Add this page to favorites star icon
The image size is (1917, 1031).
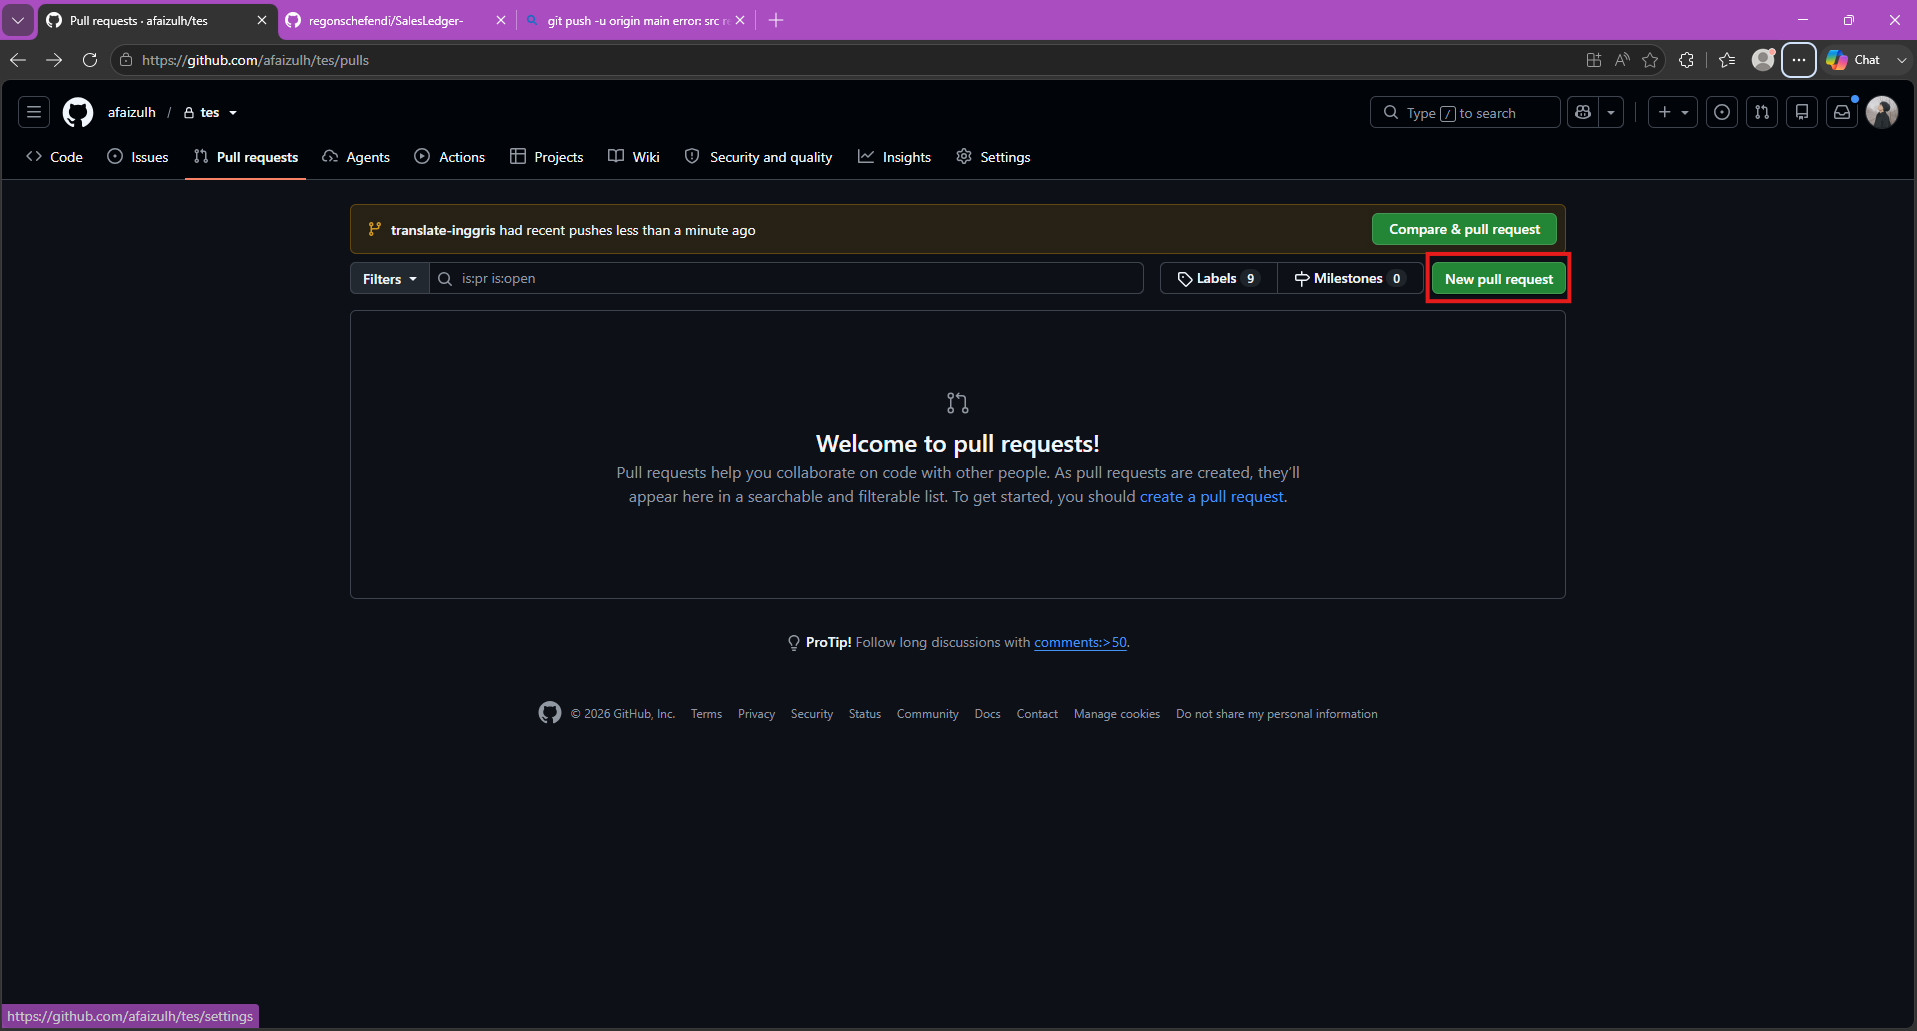pos(1650,60)
